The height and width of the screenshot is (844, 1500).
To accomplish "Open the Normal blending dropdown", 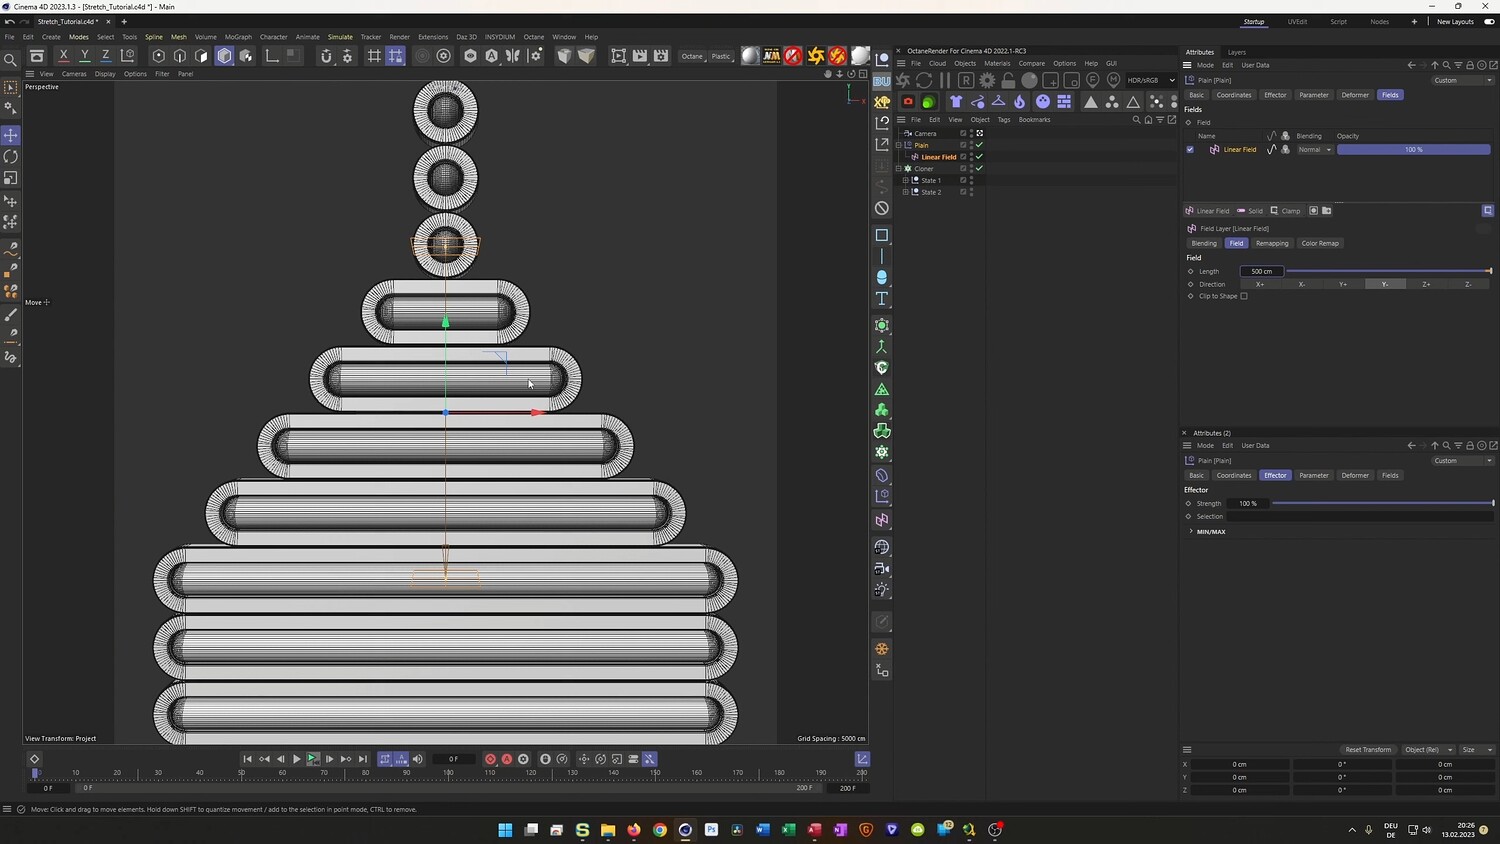I will pos(1314,150).
